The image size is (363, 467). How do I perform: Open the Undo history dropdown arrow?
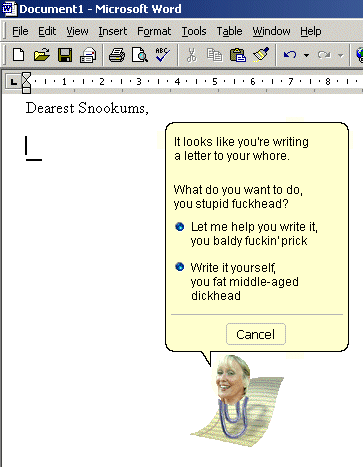[306, 55]
